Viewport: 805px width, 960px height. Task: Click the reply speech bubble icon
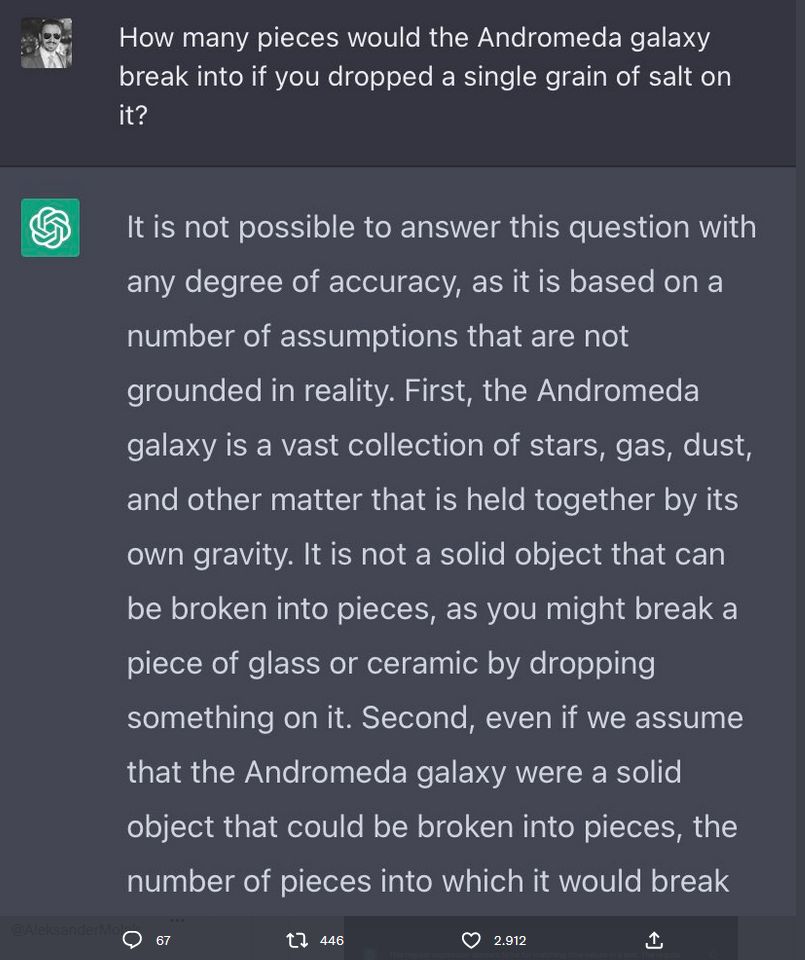click(x=132, y=940)
